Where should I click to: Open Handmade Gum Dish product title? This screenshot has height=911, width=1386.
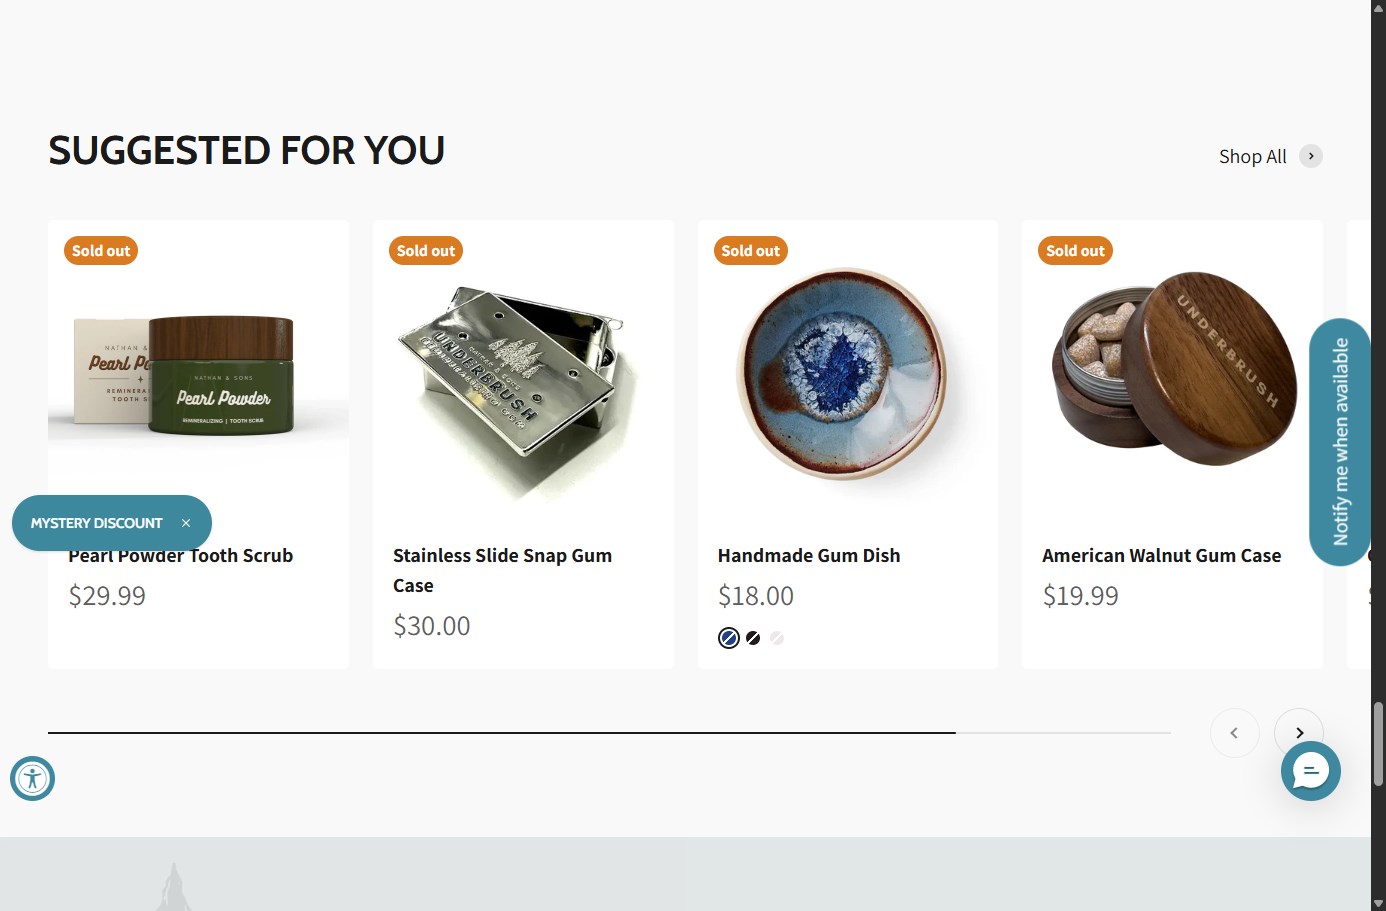(x=808, y=556)
